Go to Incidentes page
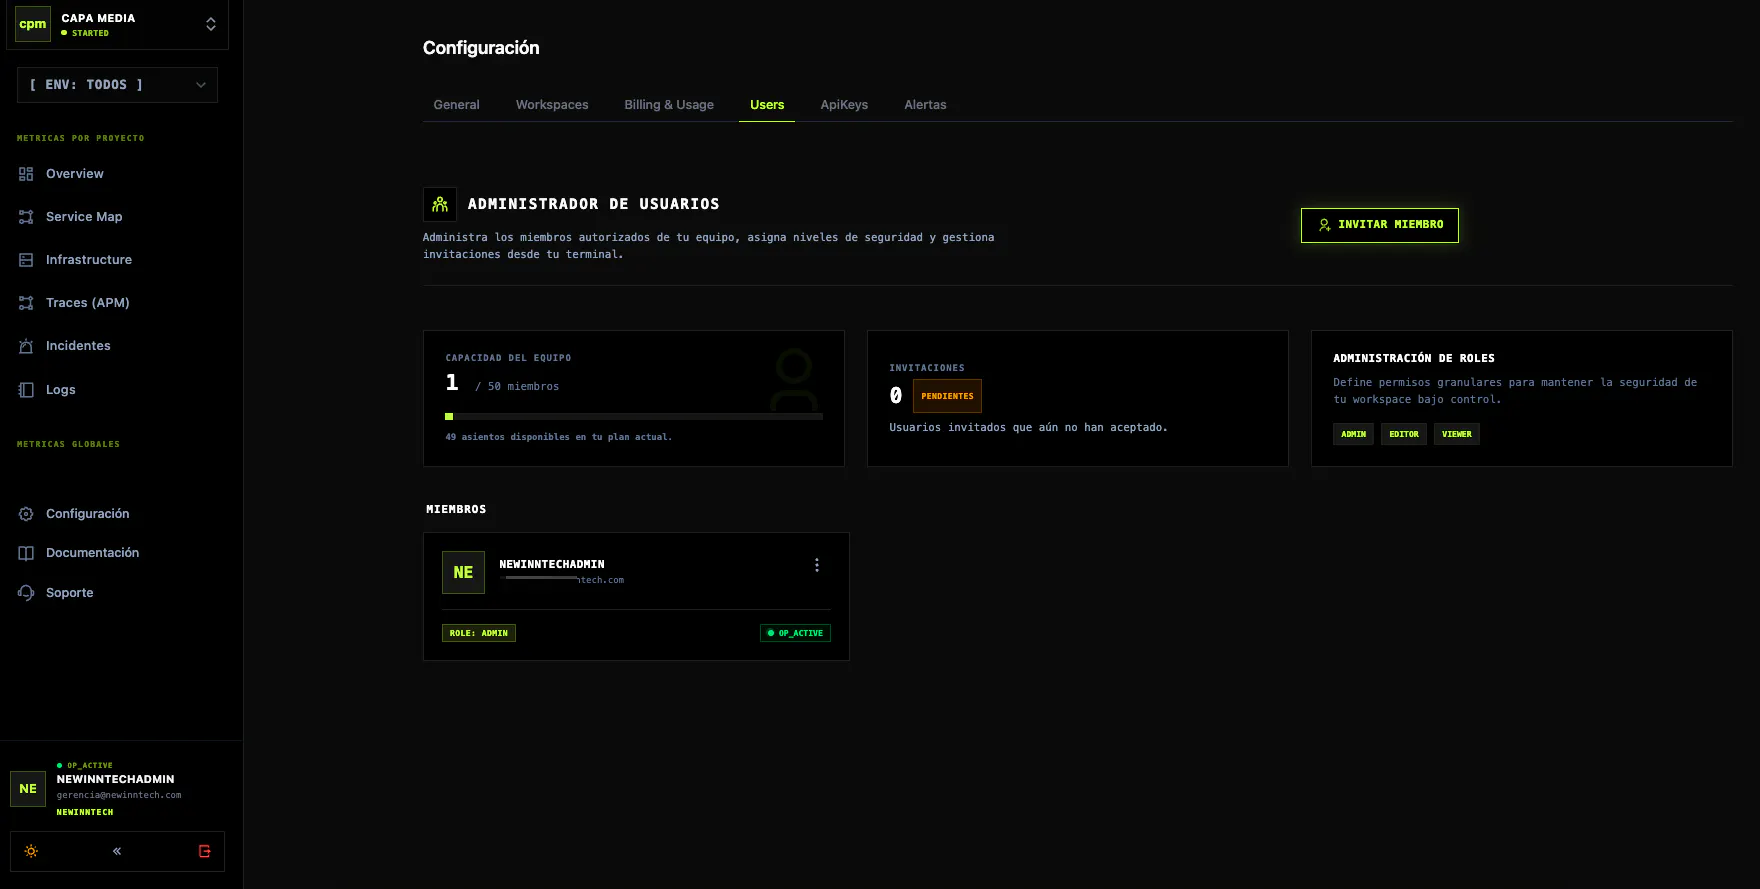The image size is (1760, 889). click(78, 346)
